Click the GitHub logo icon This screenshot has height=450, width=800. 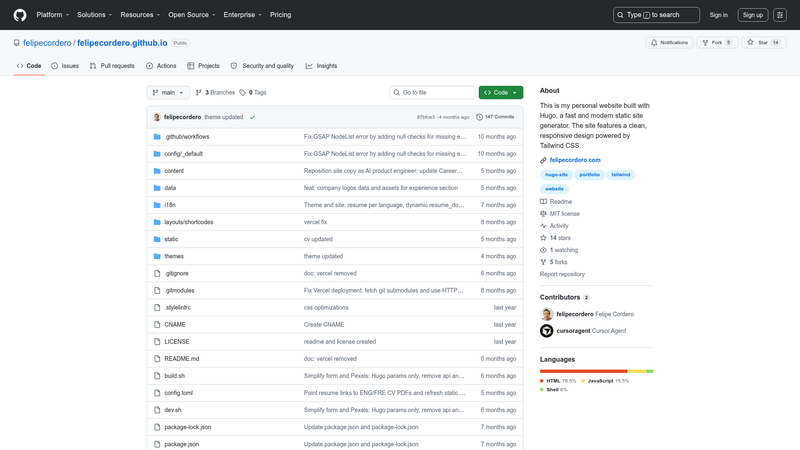click(20, 15)
